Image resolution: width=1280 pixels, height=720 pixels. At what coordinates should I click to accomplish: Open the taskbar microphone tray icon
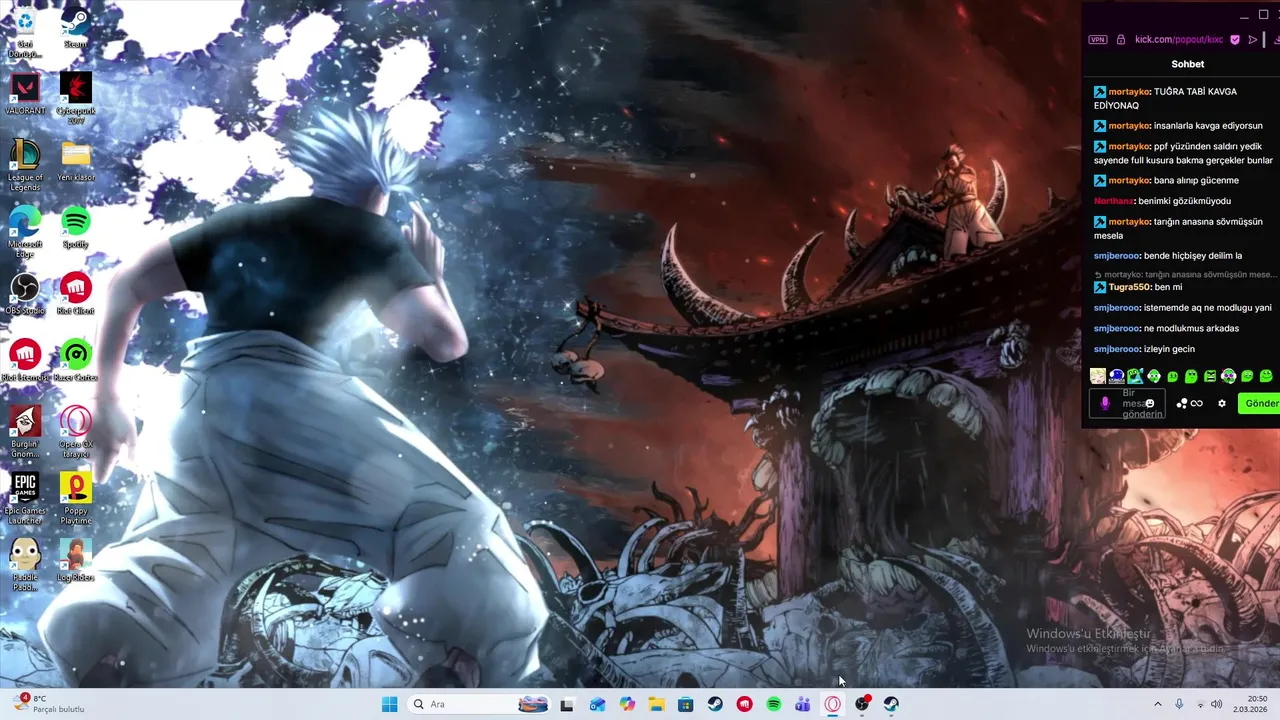tap(1179, 704)
